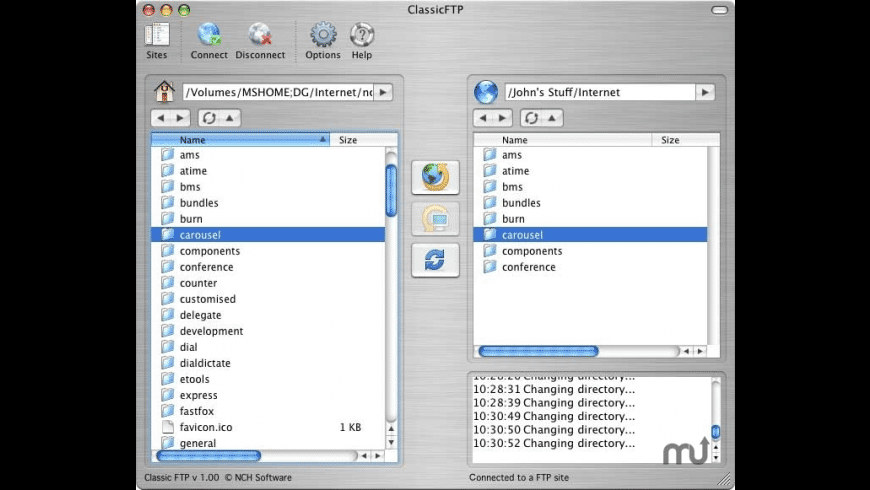Click the synchronize folders button
870x490 pixels.
pyautogui.click(x=436, y=260)
